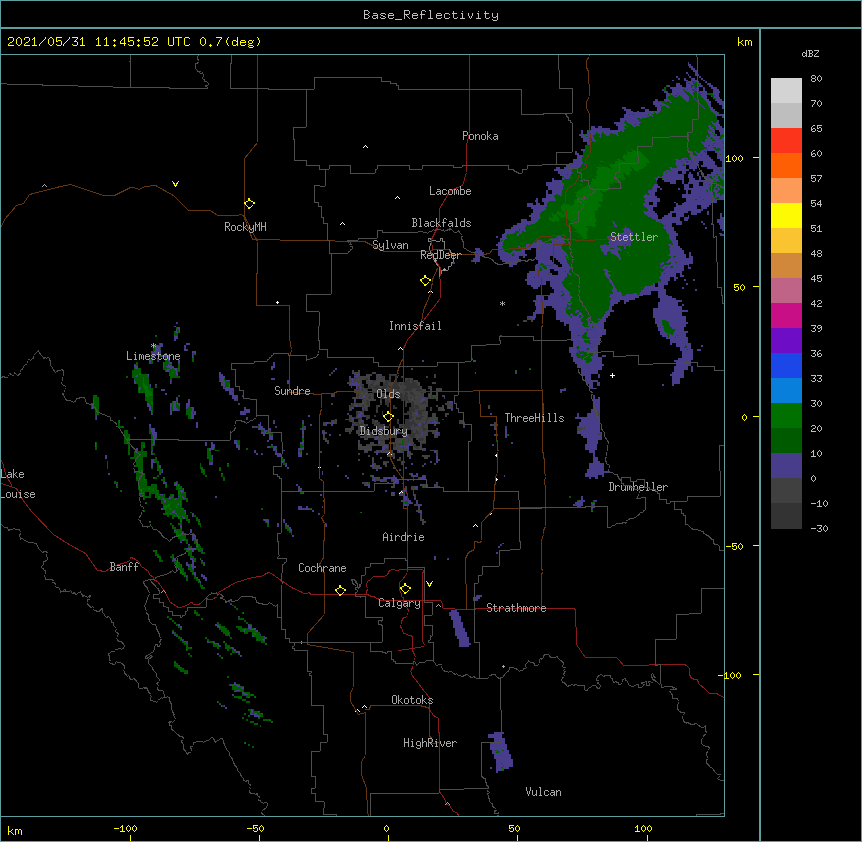This screenshot has width=862, height=842.
Task: Click the Olds city label
Action: [388, 394]
